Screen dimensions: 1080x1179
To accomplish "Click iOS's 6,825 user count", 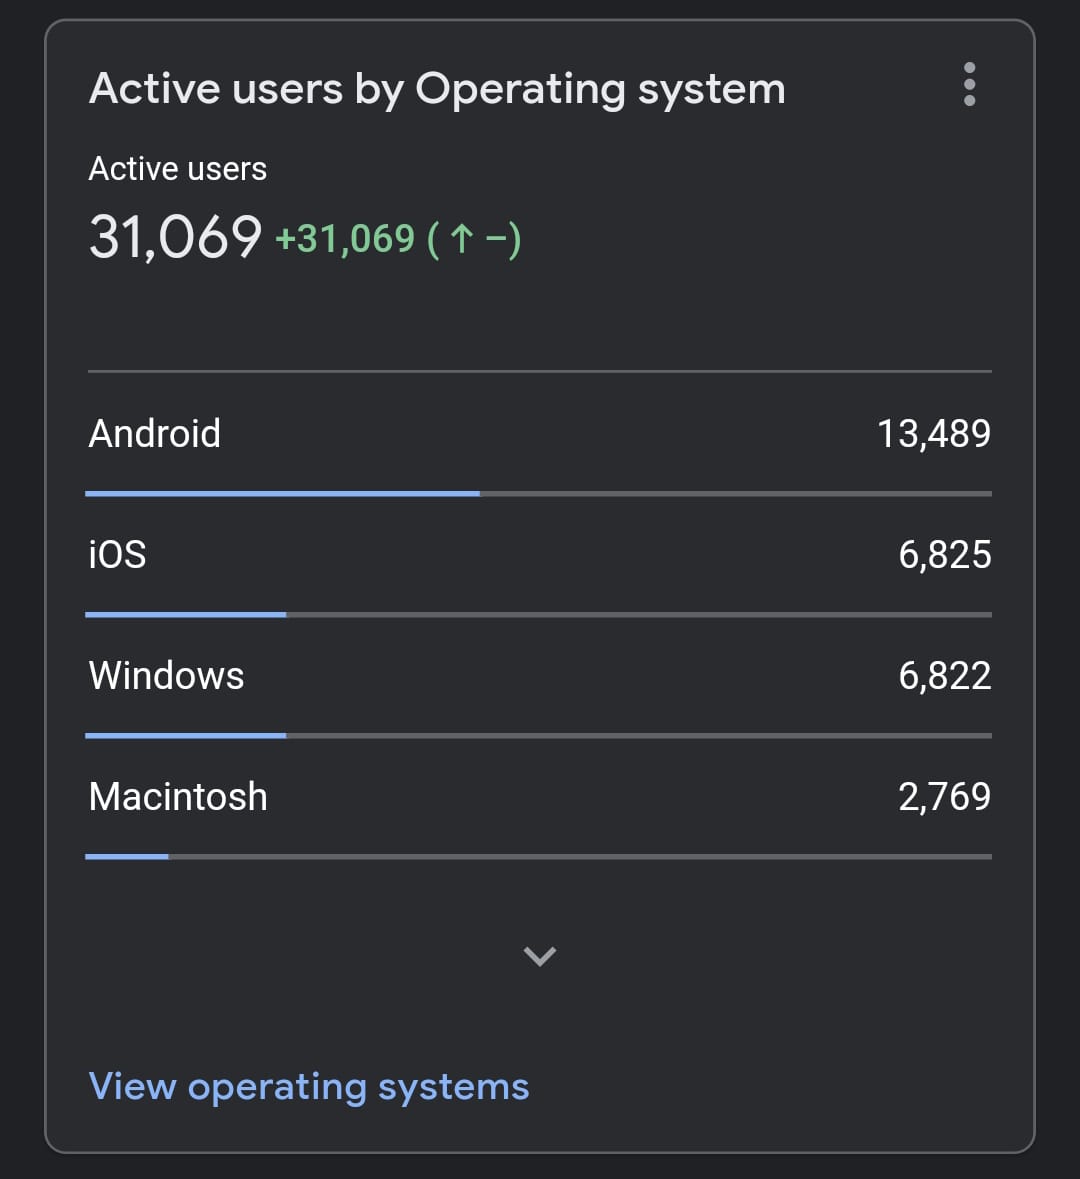I will point(944,555).
